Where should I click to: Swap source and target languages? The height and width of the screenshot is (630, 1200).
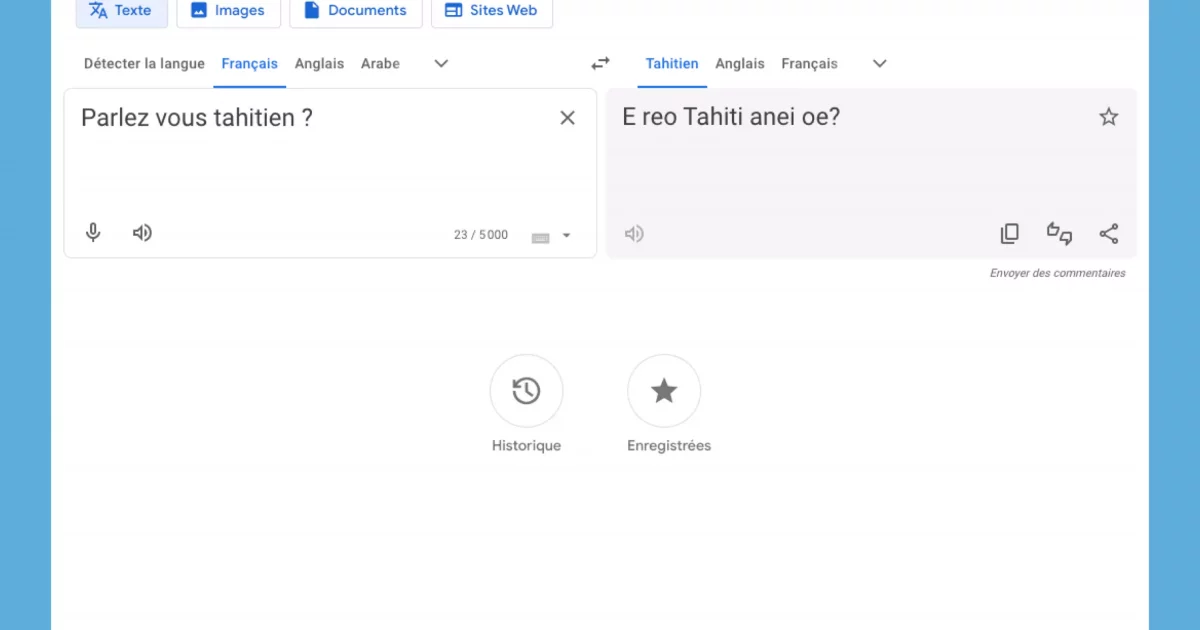600,62
